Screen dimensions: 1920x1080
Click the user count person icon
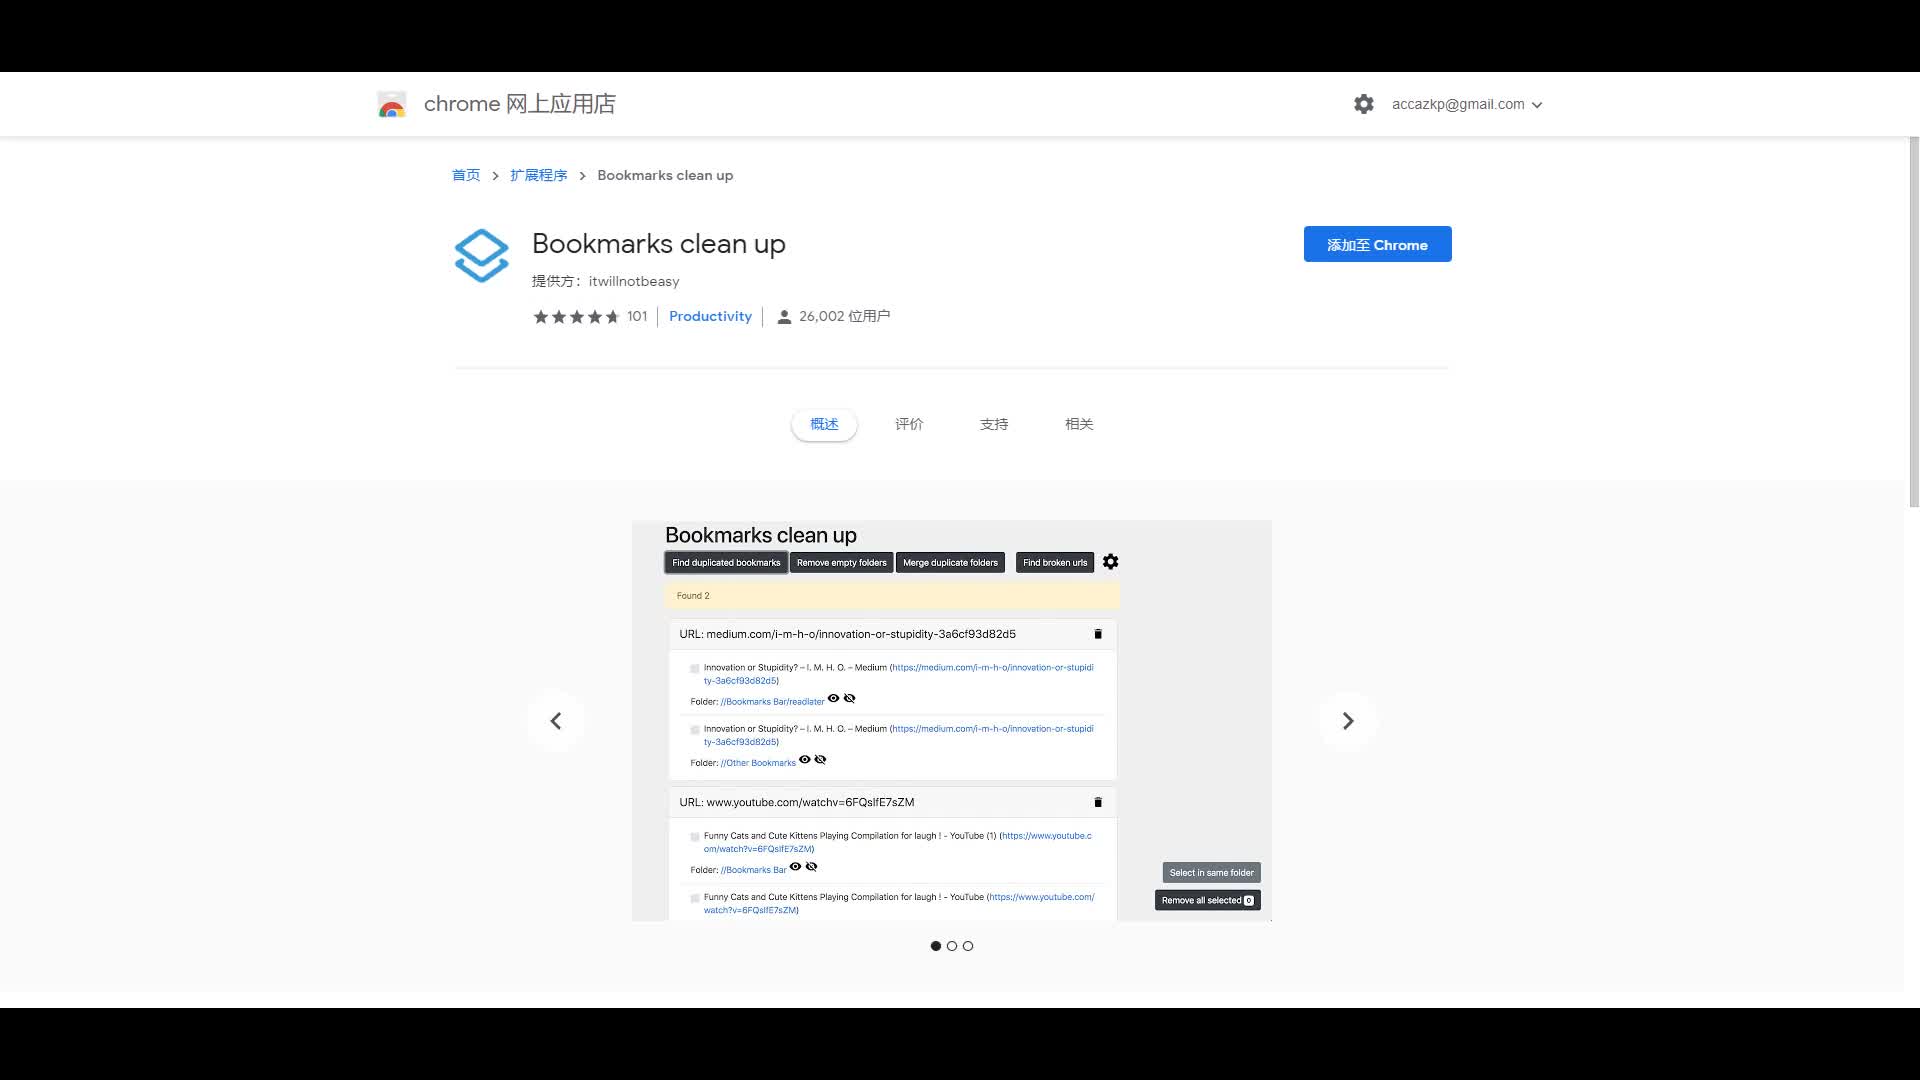point(784,317)
